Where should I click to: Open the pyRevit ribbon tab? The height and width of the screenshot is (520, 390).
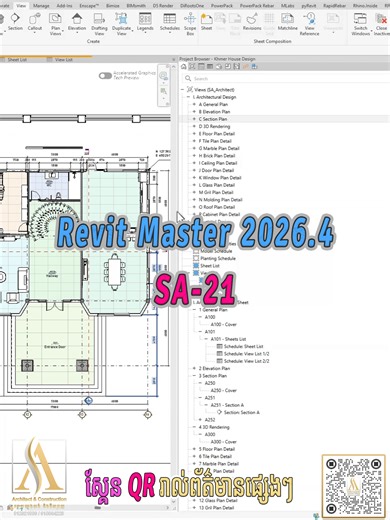click(309, 6)
